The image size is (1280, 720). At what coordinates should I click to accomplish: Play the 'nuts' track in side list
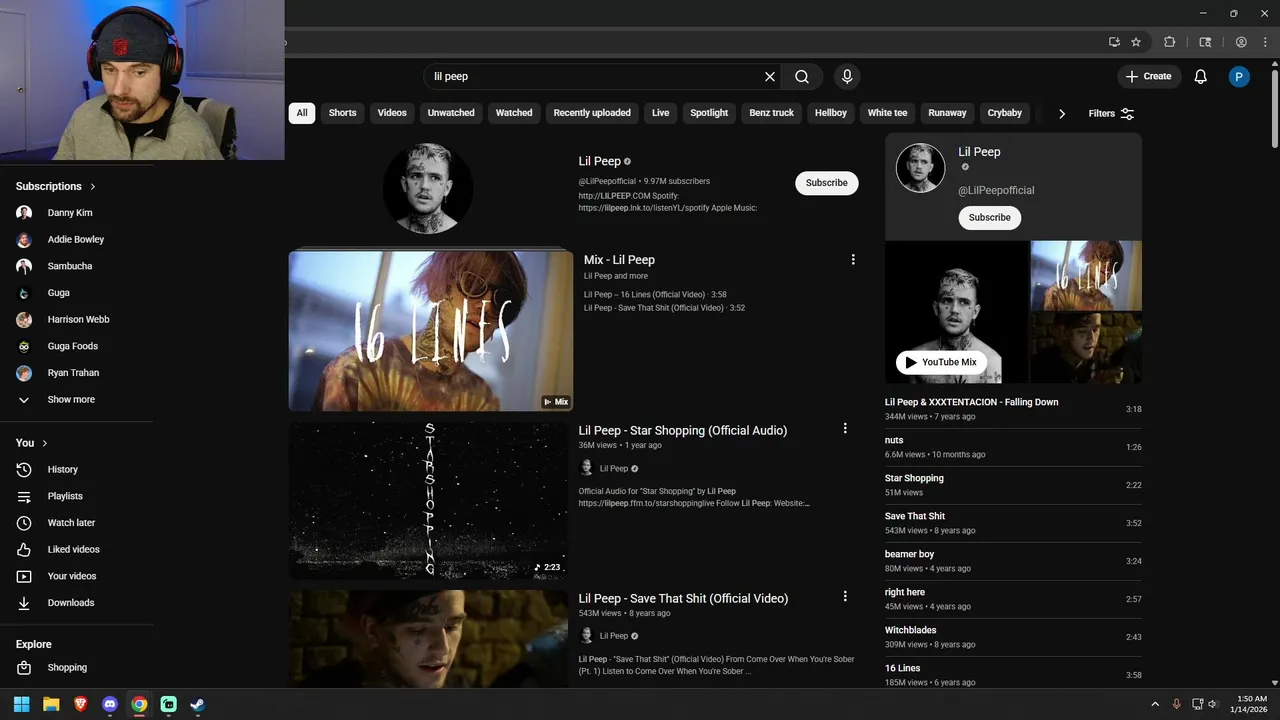[x=1013, y=447]
